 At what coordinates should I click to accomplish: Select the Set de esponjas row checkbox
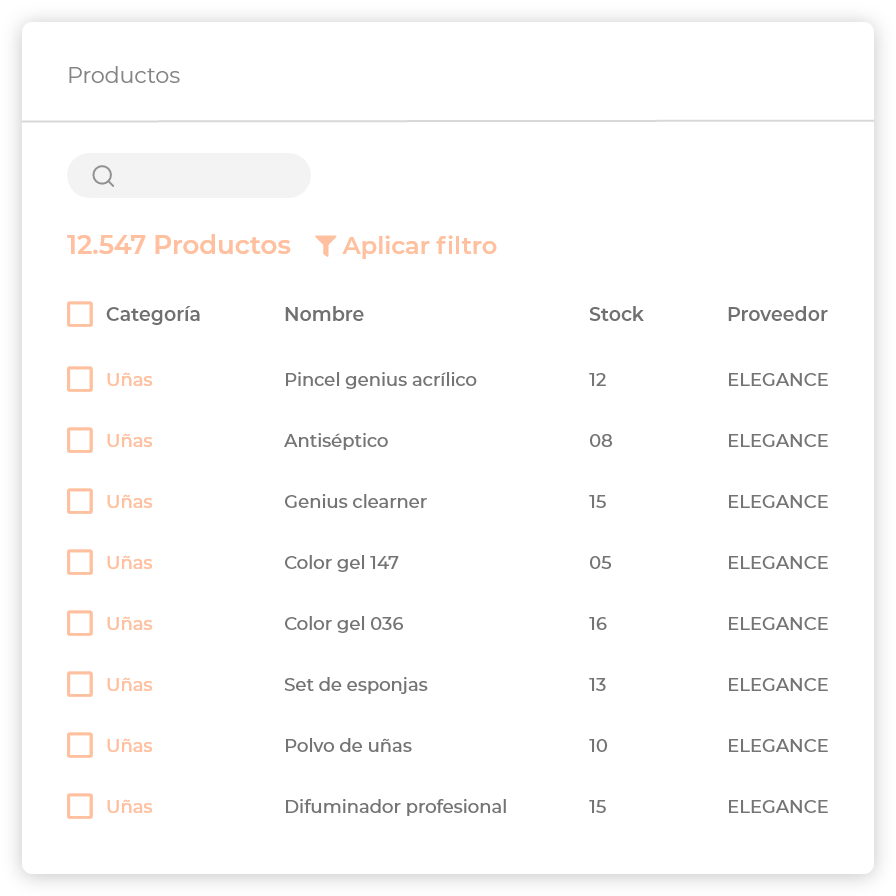(x=79, y=684)
